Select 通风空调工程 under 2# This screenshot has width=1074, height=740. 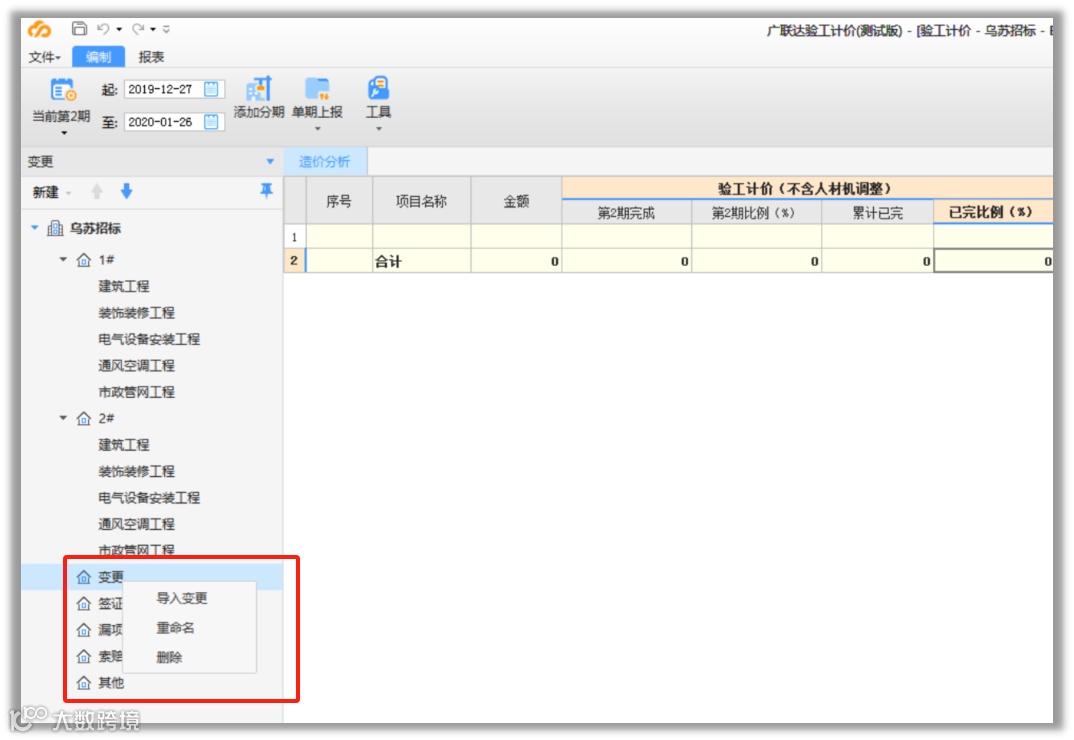(136, 524)
